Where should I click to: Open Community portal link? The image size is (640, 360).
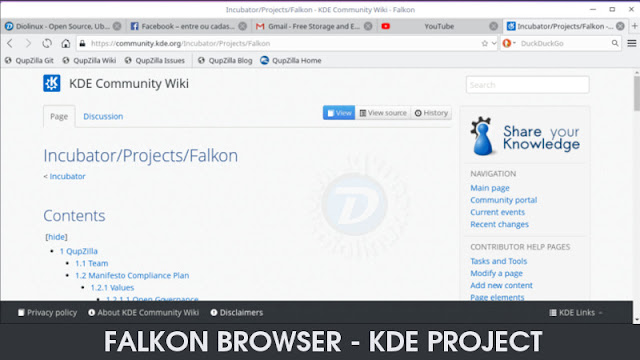(x=503, y=200)
